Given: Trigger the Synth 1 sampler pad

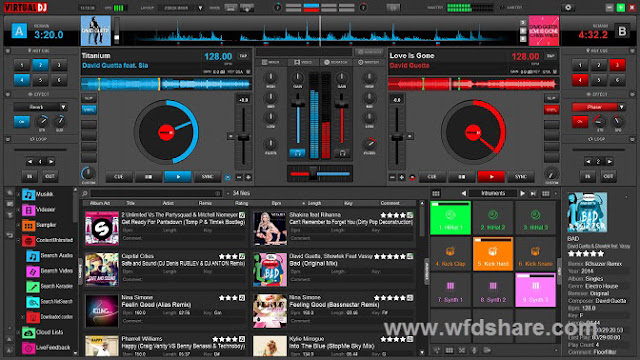Looking at the screenshot, I should point(450,290).
